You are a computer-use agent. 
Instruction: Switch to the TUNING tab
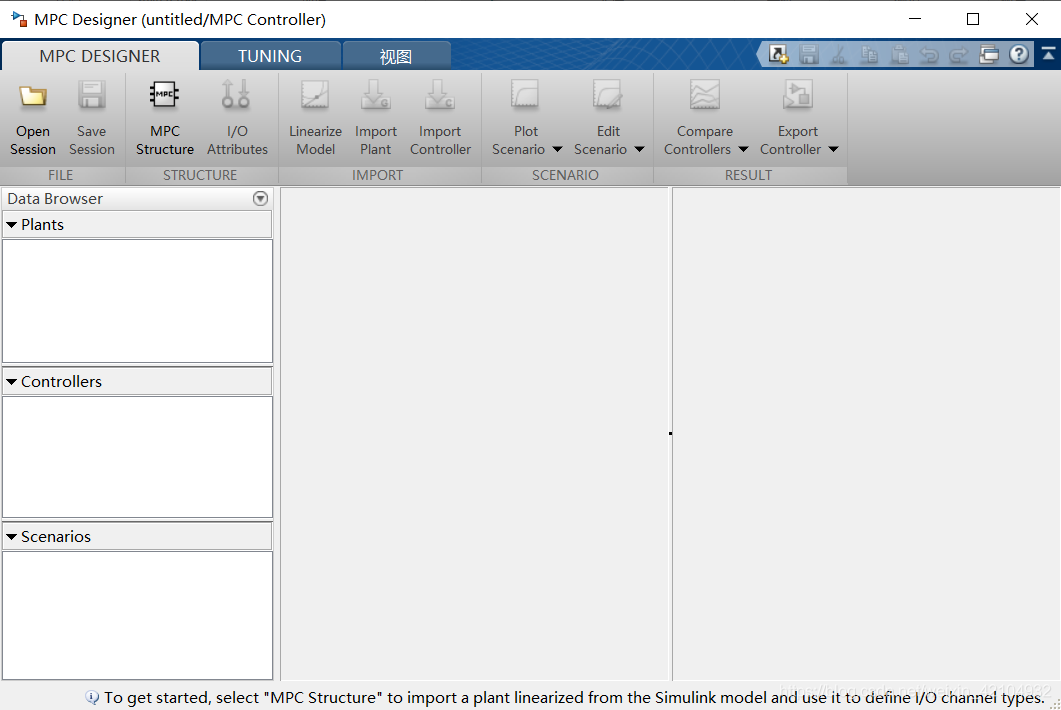click(270, 56)
